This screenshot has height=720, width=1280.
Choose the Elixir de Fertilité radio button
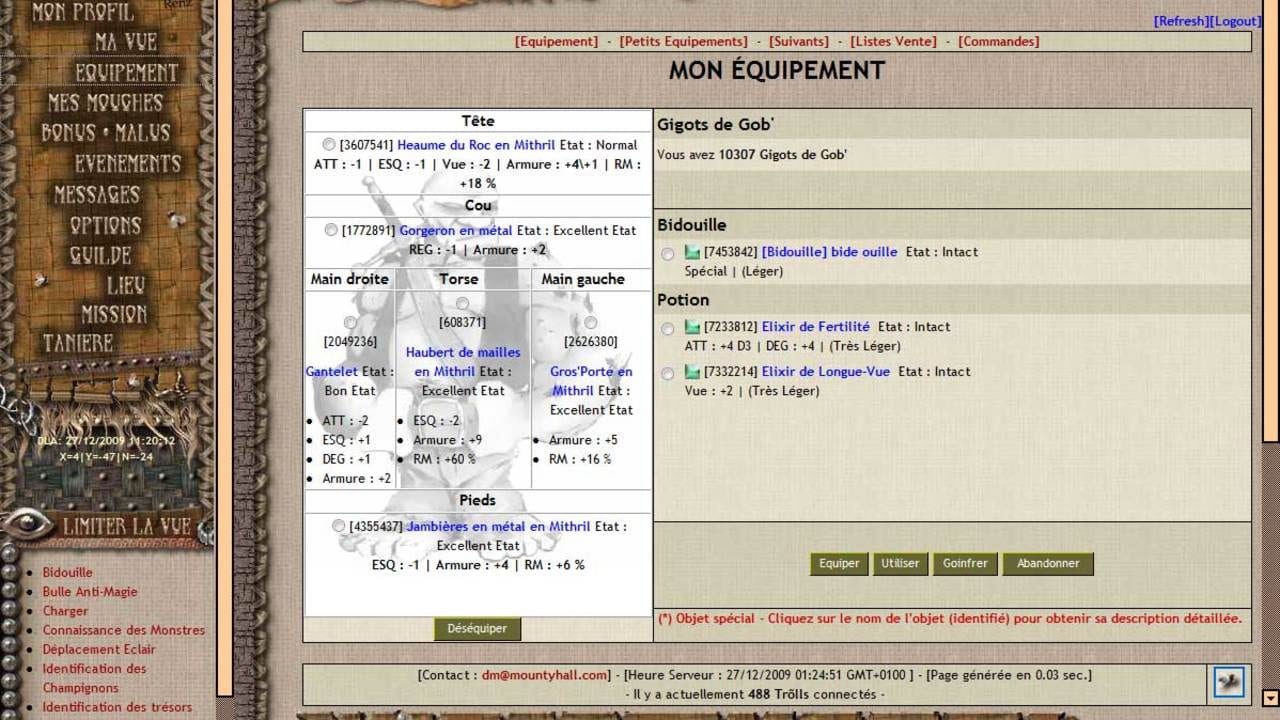[x=667, y=329]
